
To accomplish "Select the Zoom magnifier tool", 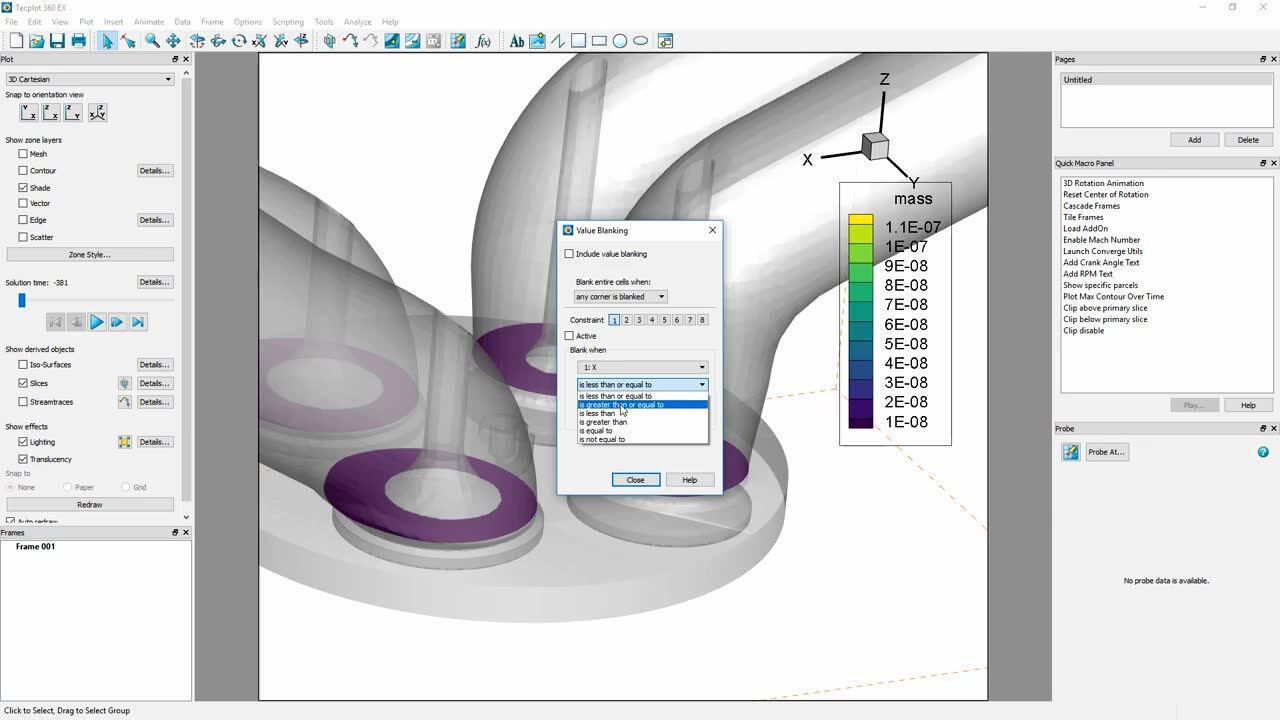I will 152,41.
